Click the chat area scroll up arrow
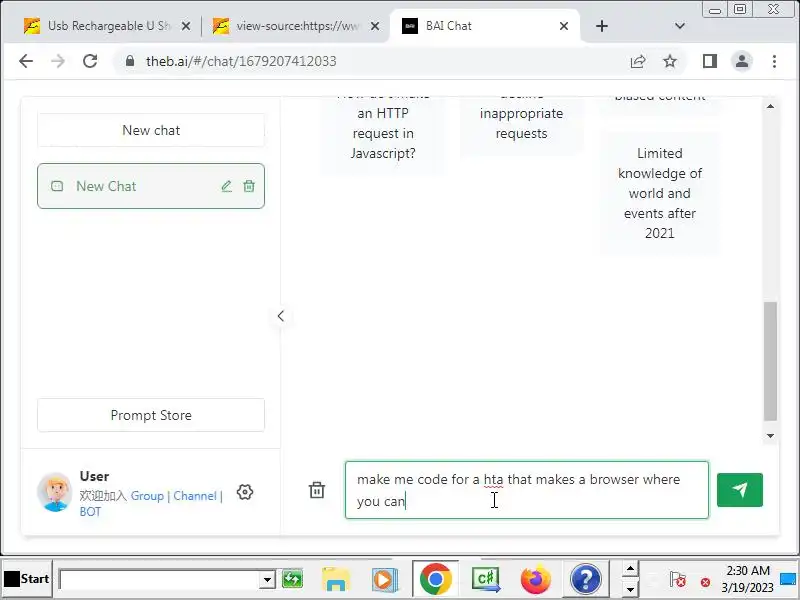The height and width of the screenshot is (600, 800). point(770,106)
